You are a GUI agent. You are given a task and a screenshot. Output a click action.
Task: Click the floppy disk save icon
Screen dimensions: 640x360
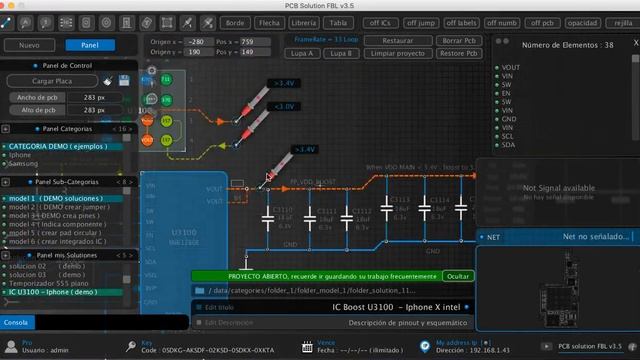[124, 80]
